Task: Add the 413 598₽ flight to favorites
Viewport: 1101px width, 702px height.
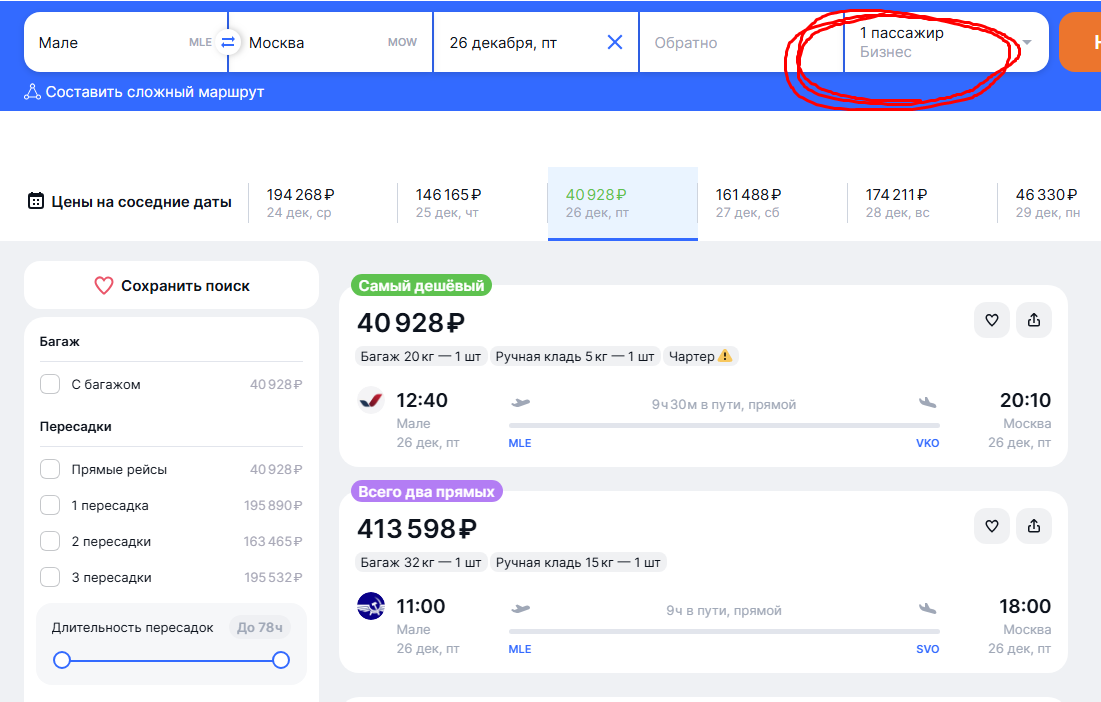Action: [x=992, y=526]
